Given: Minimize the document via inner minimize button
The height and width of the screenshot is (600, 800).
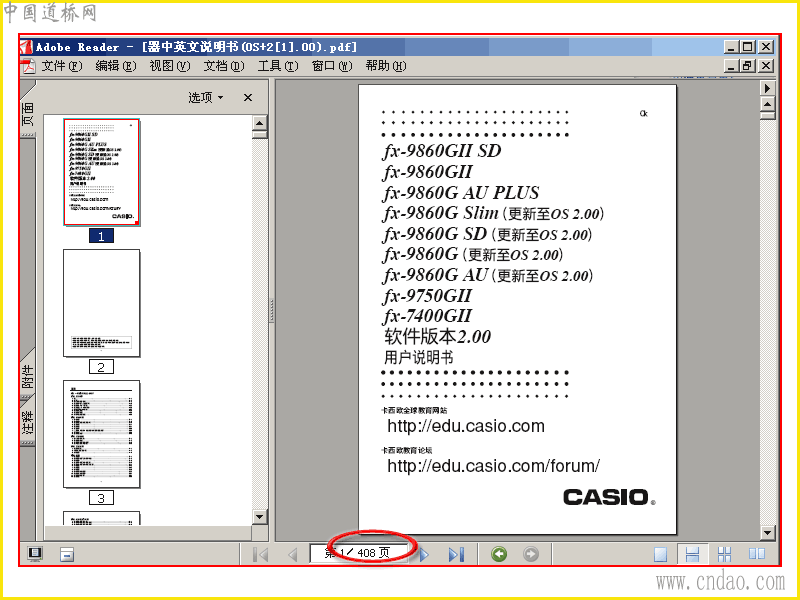Looking at the screenshot, I should pyautogui.click(x=731, y=66).
